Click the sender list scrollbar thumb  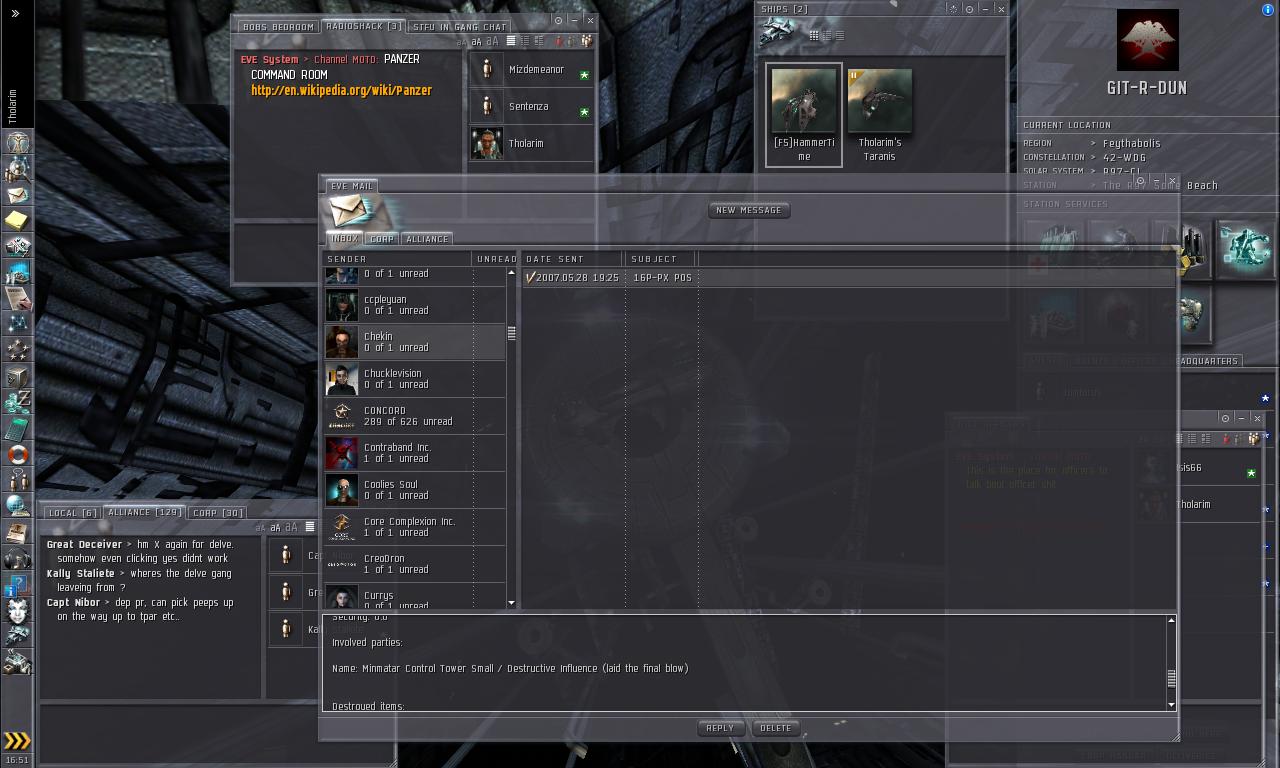pos(512,333)
